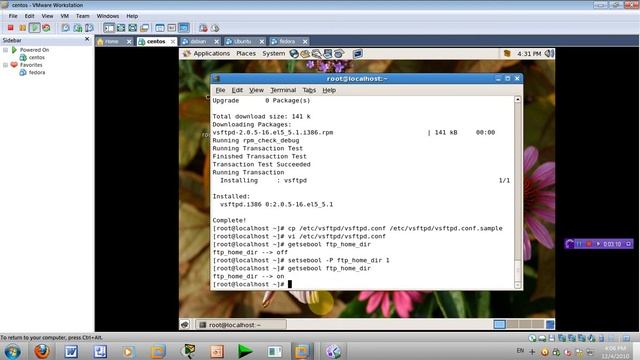Collapse the Powered On tree group

tap(5, 50)
